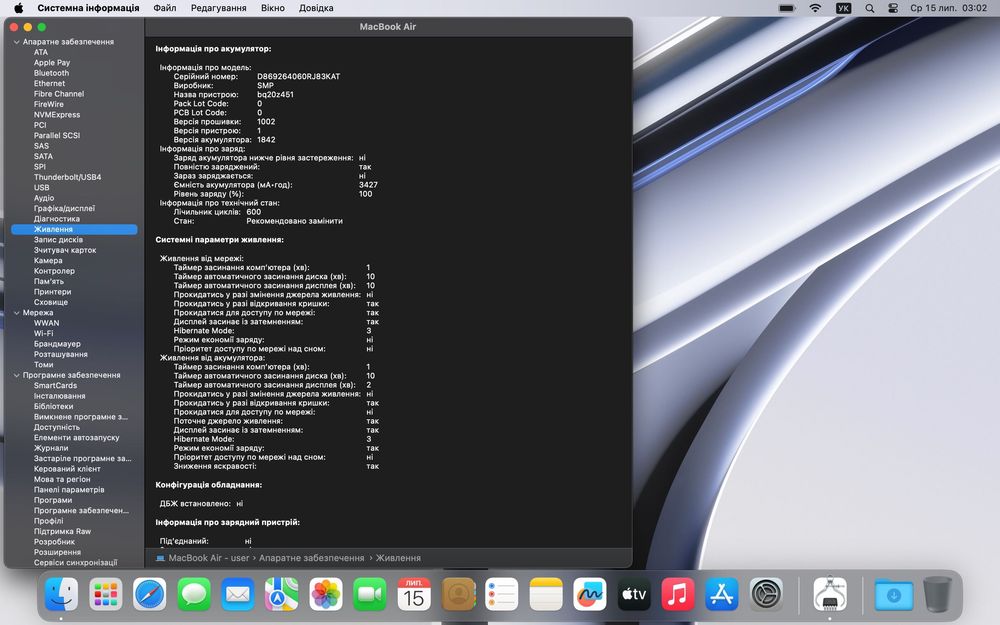Open Music app in Dock
The image size is (1000, 625).
678,594
